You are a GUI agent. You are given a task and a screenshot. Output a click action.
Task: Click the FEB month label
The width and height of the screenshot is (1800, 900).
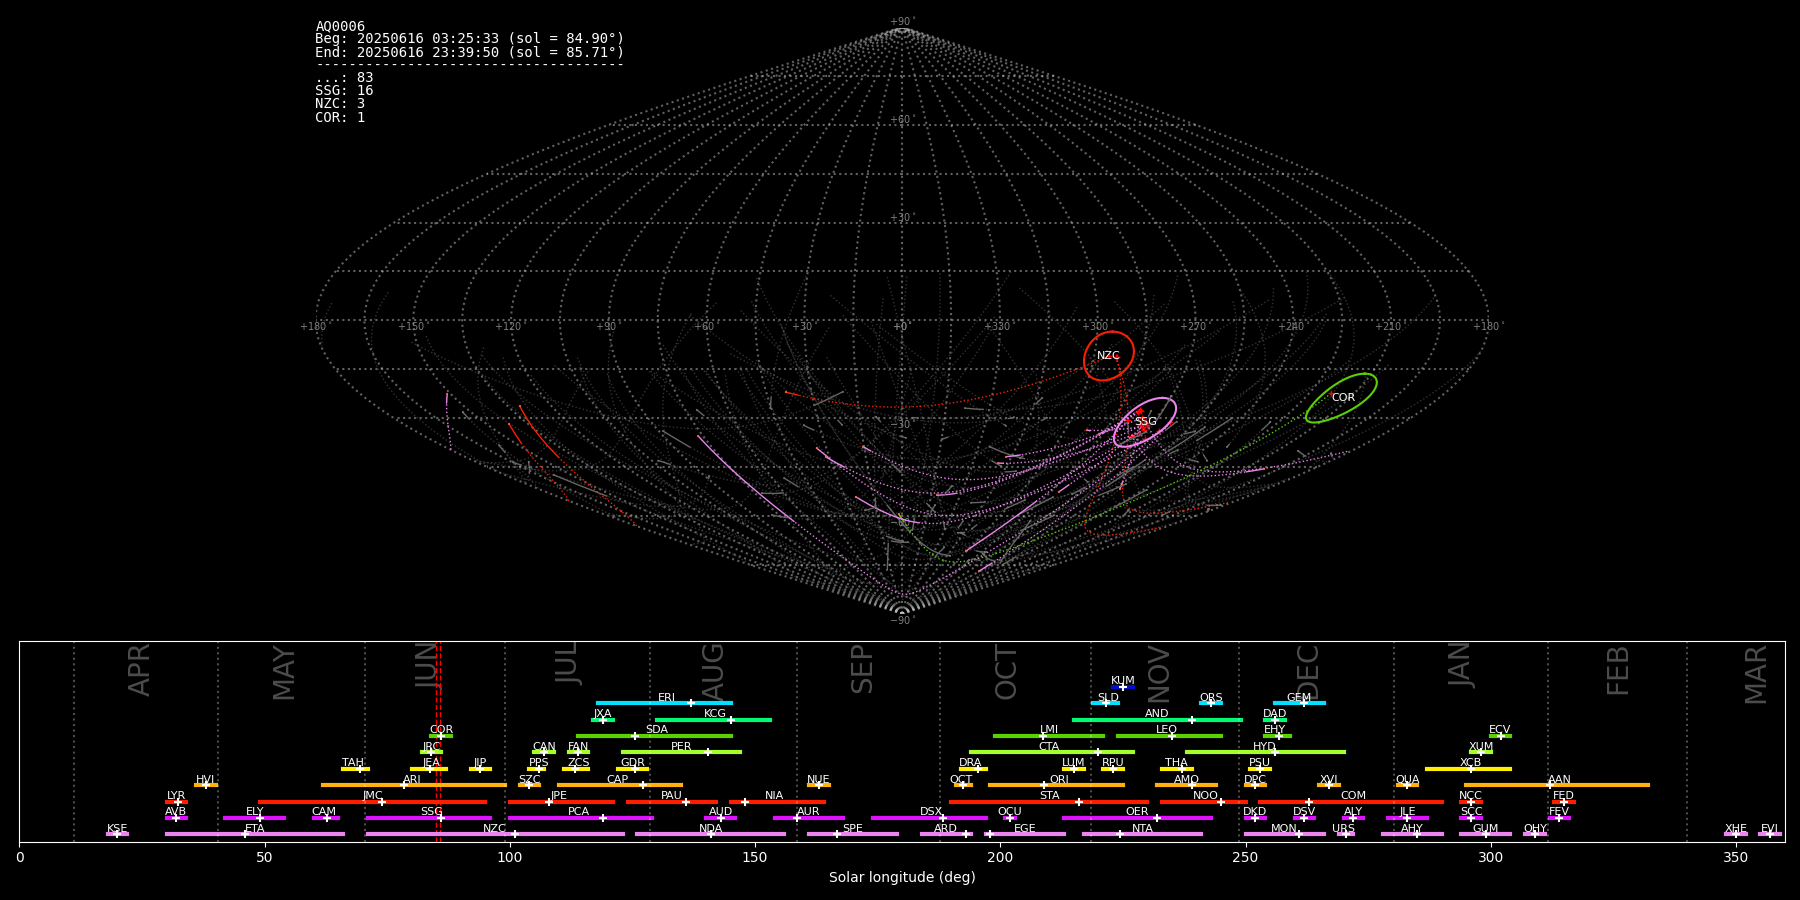pyautogui.click(x=1618, y=670)
